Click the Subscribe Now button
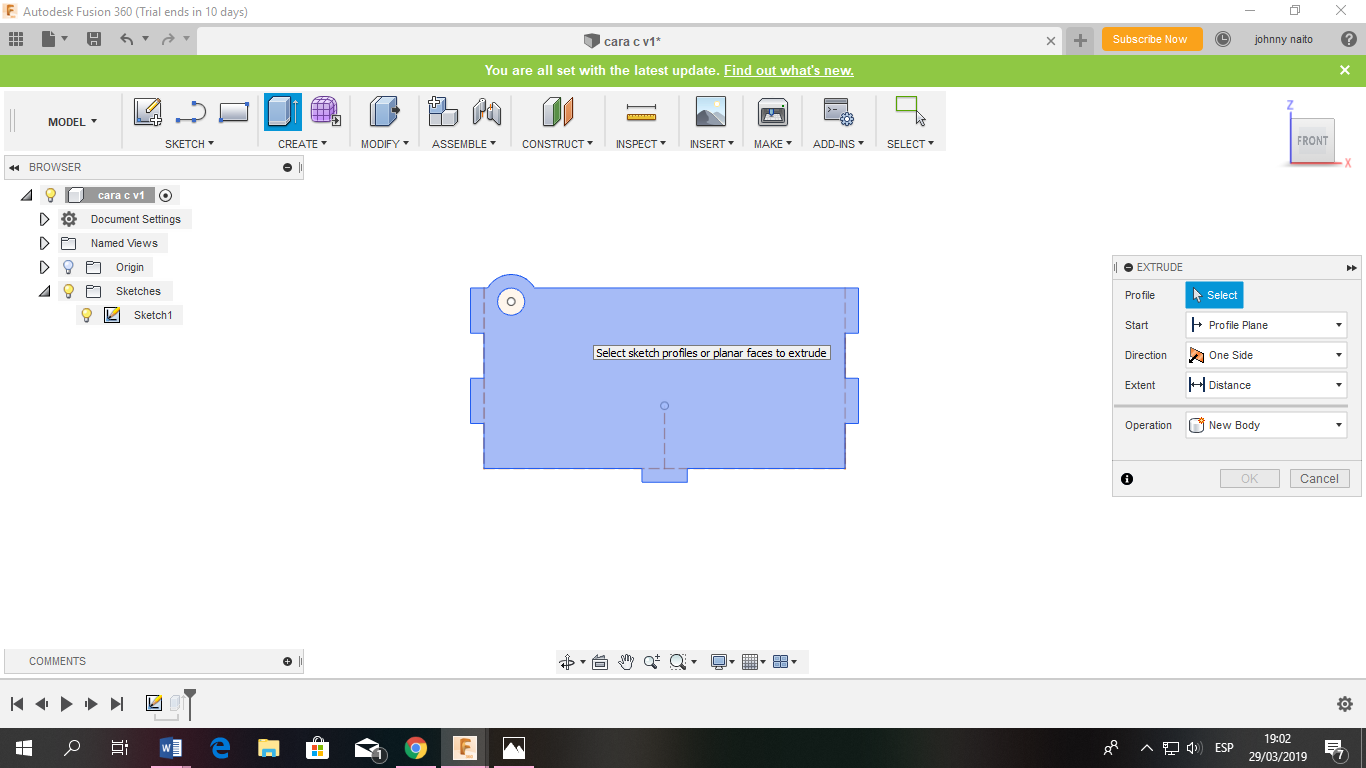 click(x=1150, y=39)
